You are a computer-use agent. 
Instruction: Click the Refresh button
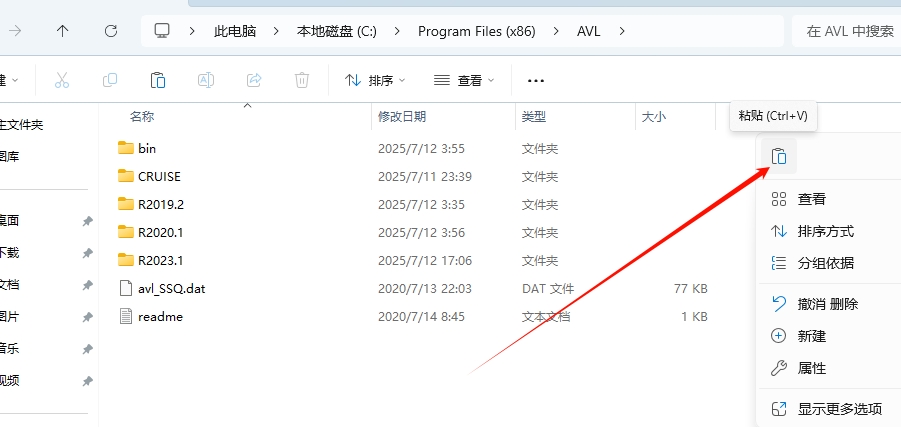110,31
